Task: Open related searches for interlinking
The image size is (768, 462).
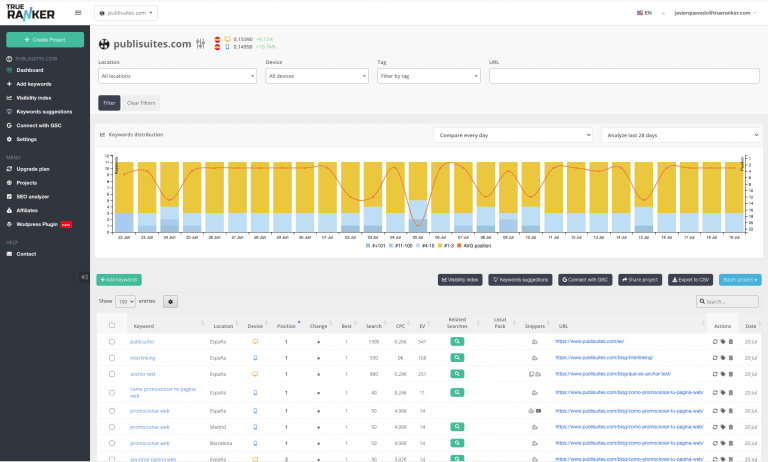Action: coord(457,358)
